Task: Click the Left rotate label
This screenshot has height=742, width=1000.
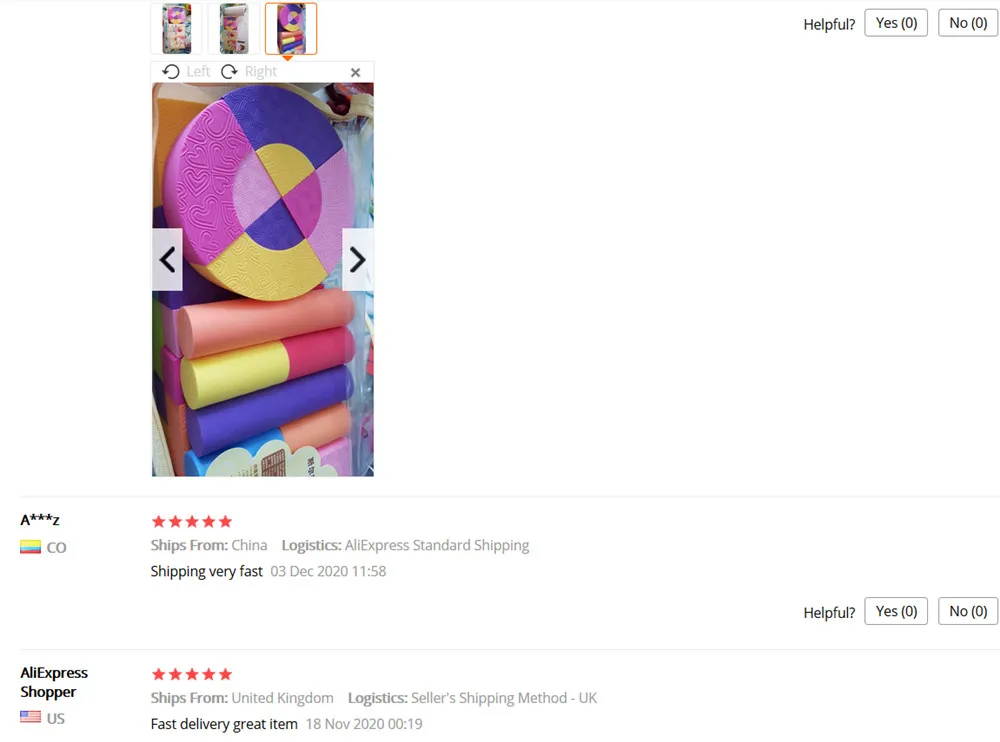Action: click(198, 71)
